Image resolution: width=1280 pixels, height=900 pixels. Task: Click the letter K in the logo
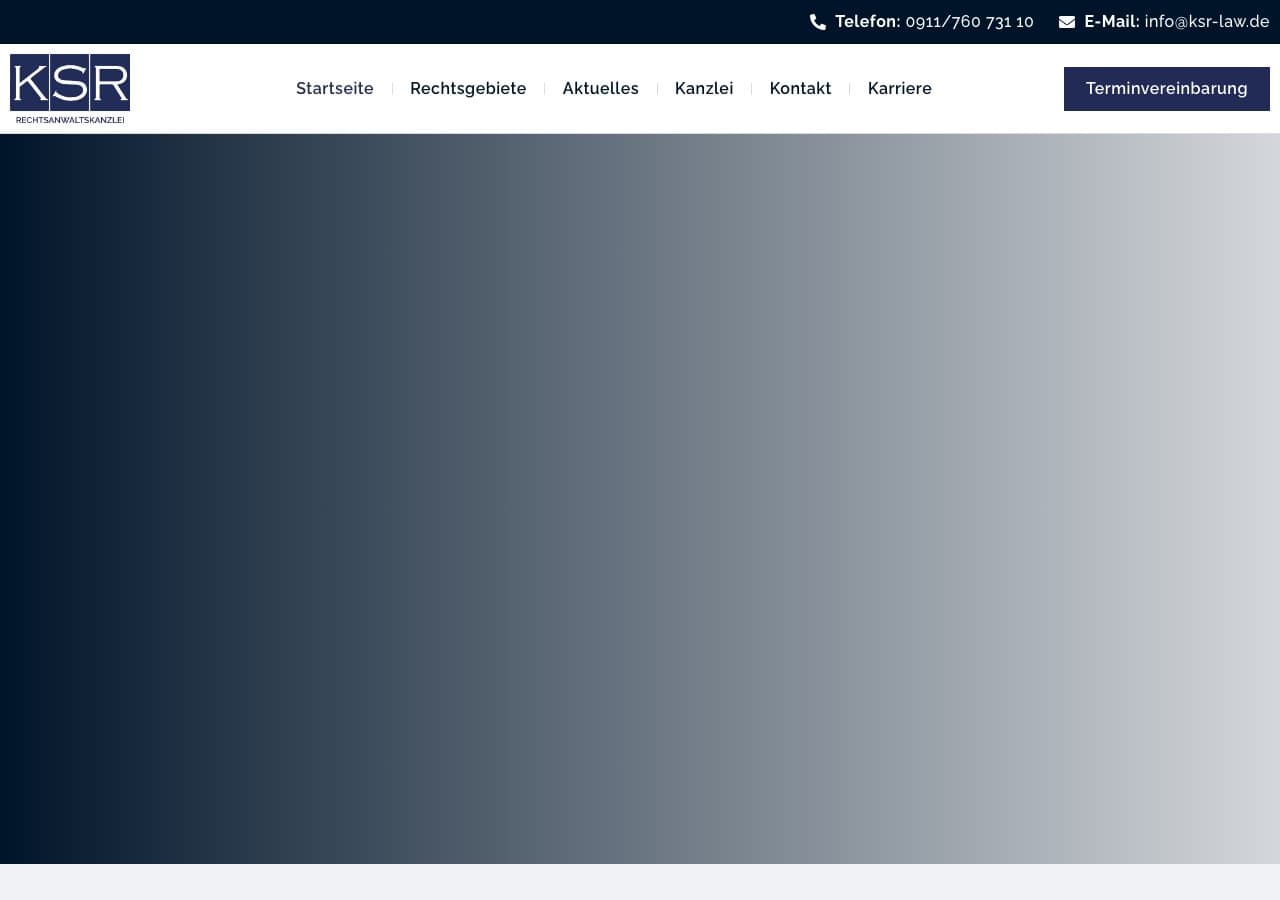point(29,83)
